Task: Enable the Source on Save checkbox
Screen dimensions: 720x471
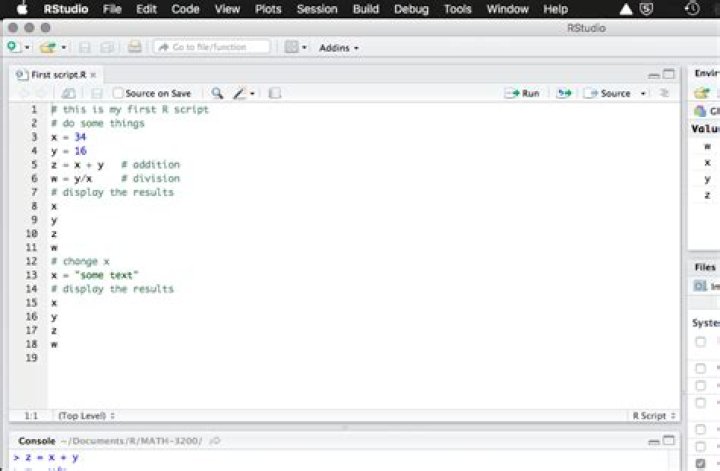Action: [118, 93]
